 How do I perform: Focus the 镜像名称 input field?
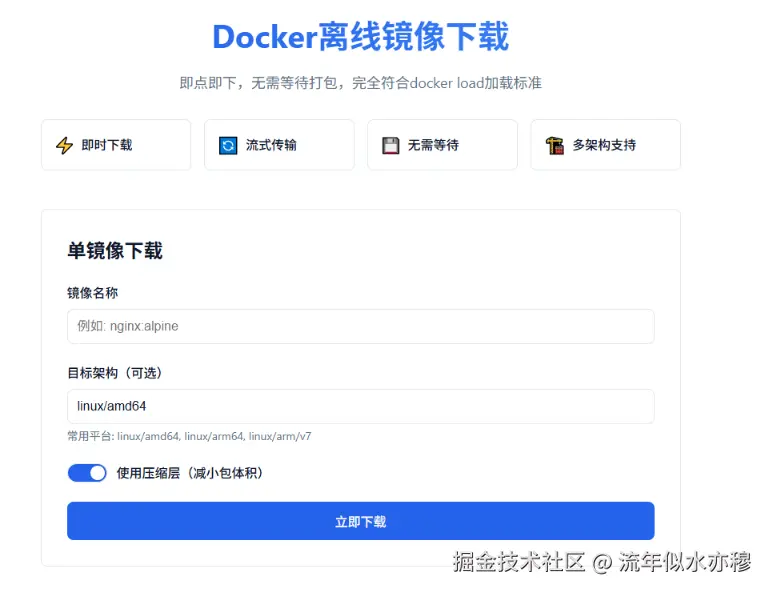[x=360, y=326]
